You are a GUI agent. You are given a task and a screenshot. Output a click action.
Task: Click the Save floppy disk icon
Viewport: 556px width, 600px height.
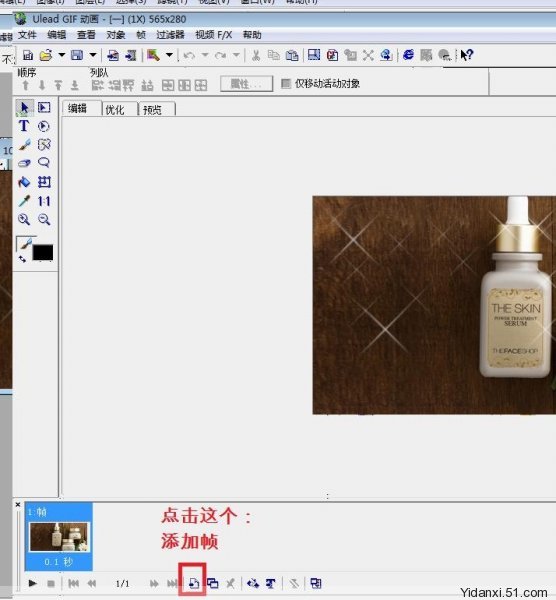click(77, 55)
